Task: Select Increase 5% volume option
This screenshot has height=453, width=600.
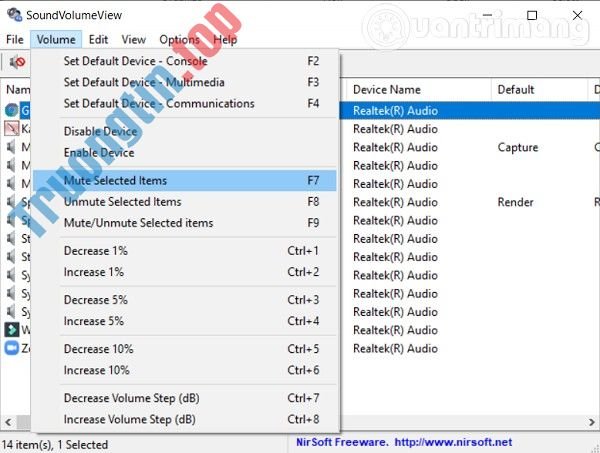Action: (185, 321)
